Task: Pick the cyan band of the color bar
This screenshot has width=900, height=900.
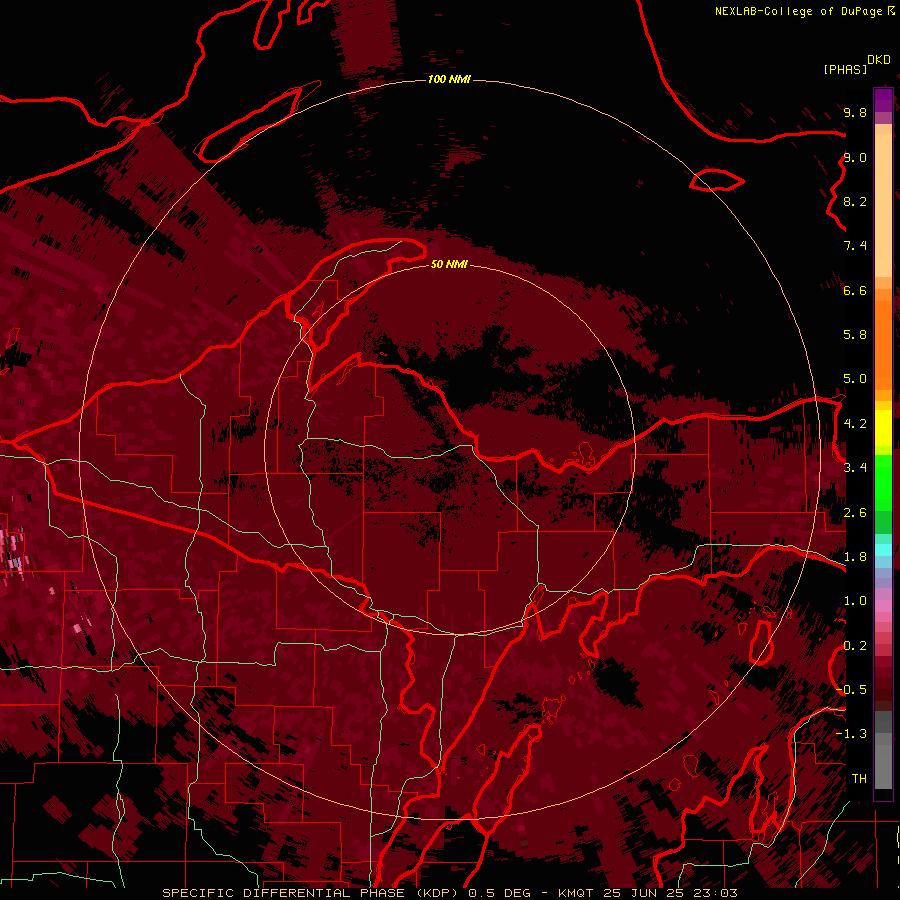Action: pos(883,550)
